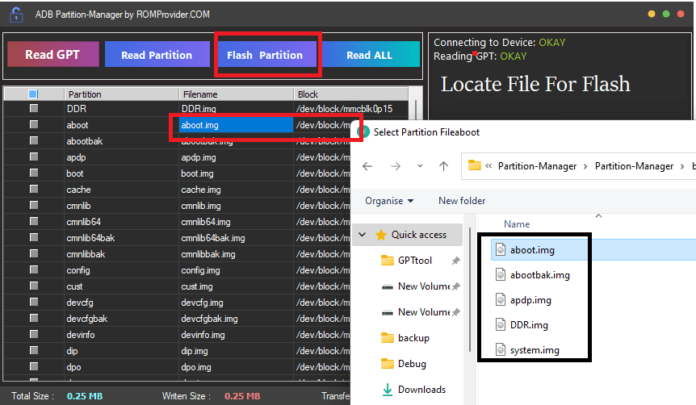This screenshot has width=696, height=405.
Task: Open the Organise dropdown menu
Action: [389, 201]
